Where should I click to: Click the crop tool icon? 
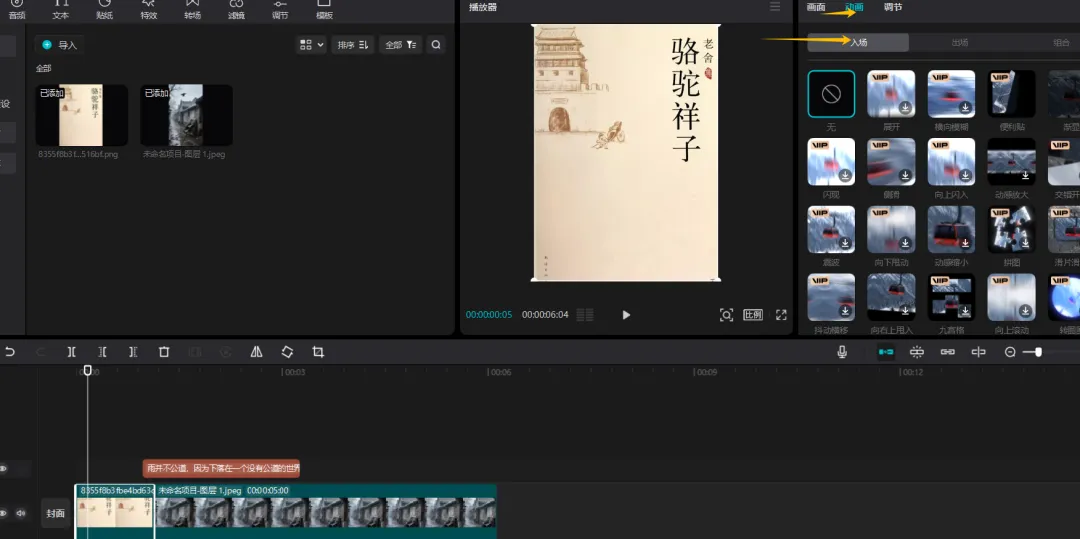tap(318, 352)
